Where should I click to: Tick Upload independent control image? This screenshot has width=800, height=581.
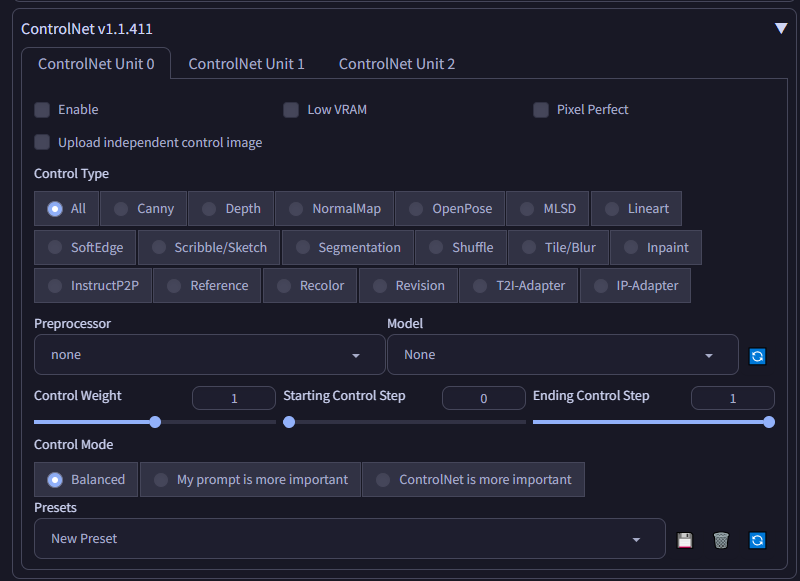(x=42, y=142)
